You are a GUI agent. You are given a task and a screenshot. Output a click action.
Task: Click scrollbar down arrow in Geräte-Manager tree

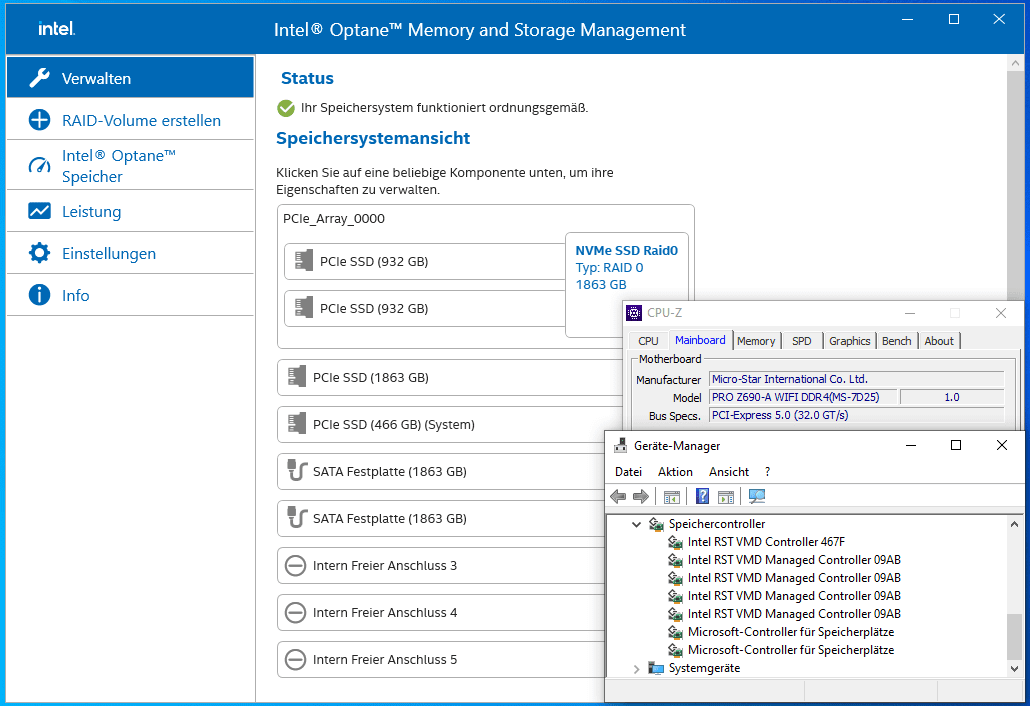[x=1014, y=669]
